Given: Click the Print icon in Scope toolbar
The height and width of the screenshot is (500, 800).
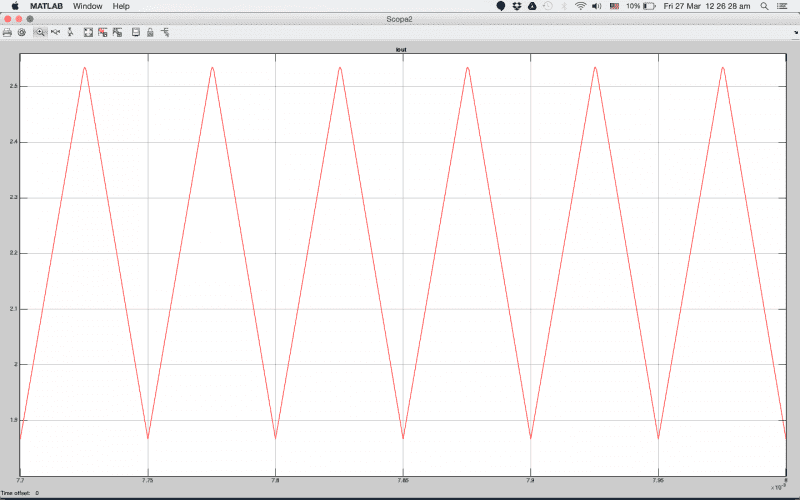Looking at the screenshot, I should tap(7, 32).
